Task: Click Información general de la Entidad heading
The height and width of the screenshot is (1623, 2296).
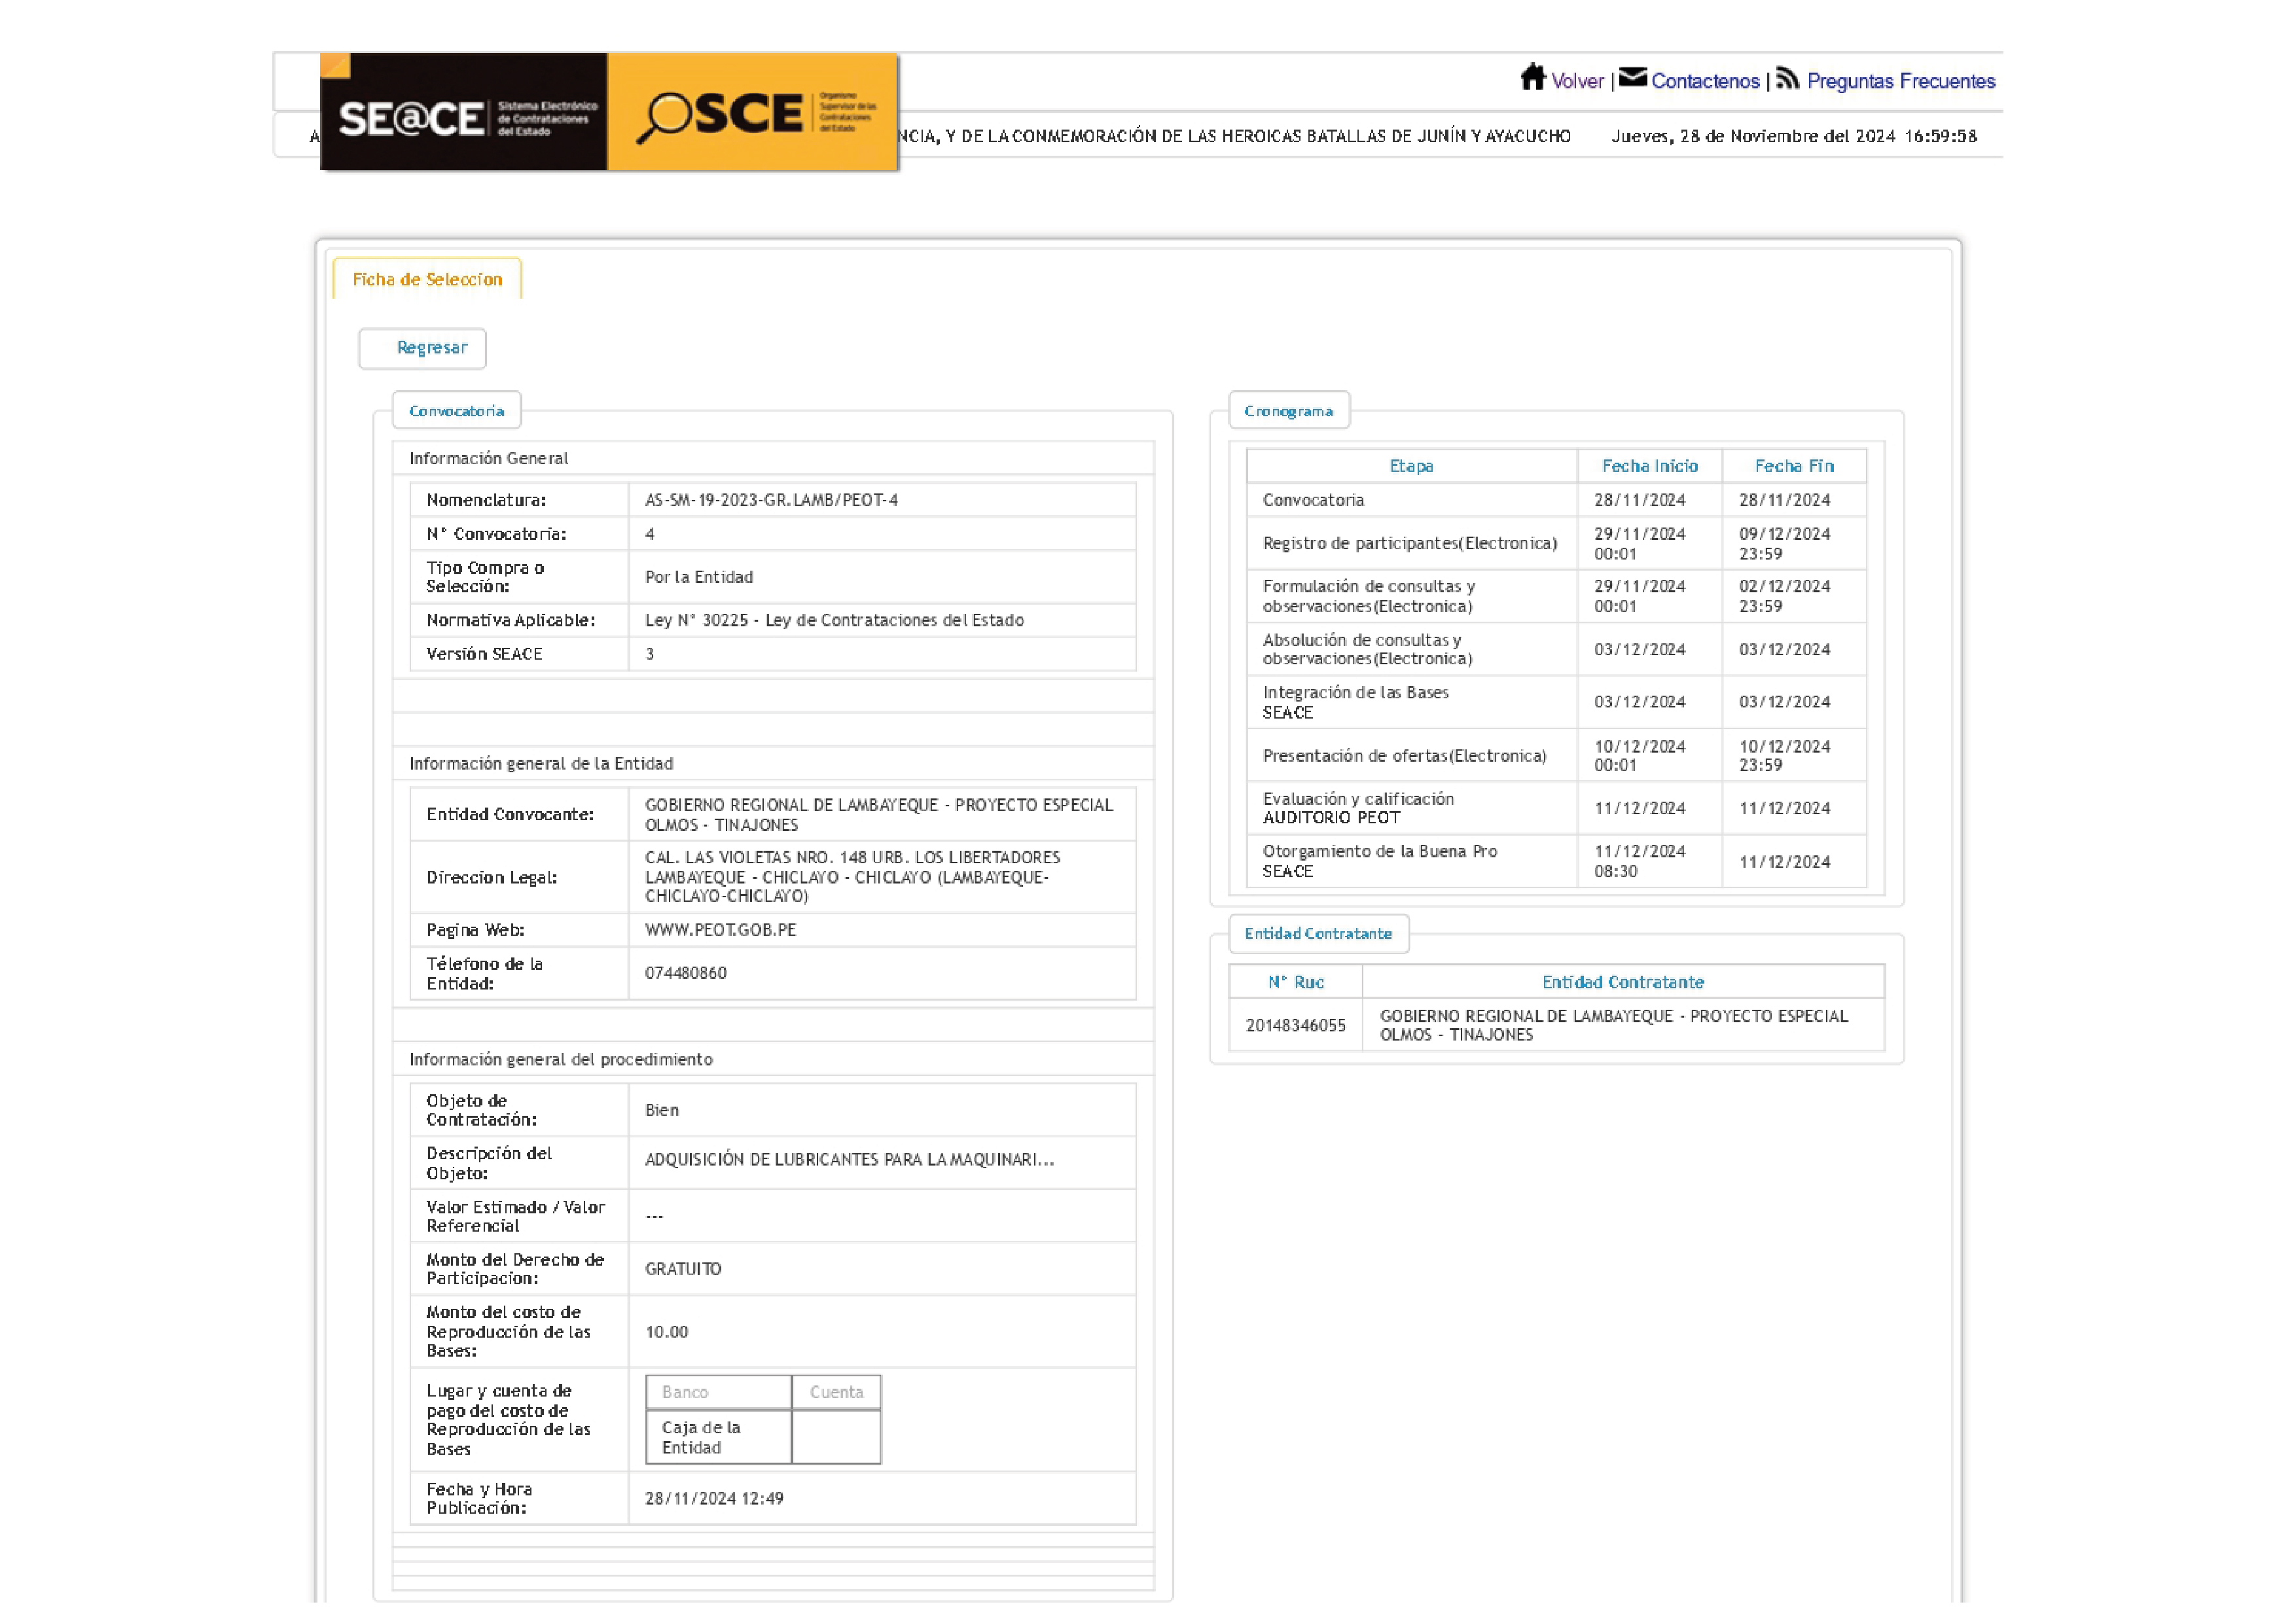Action: 541,764
